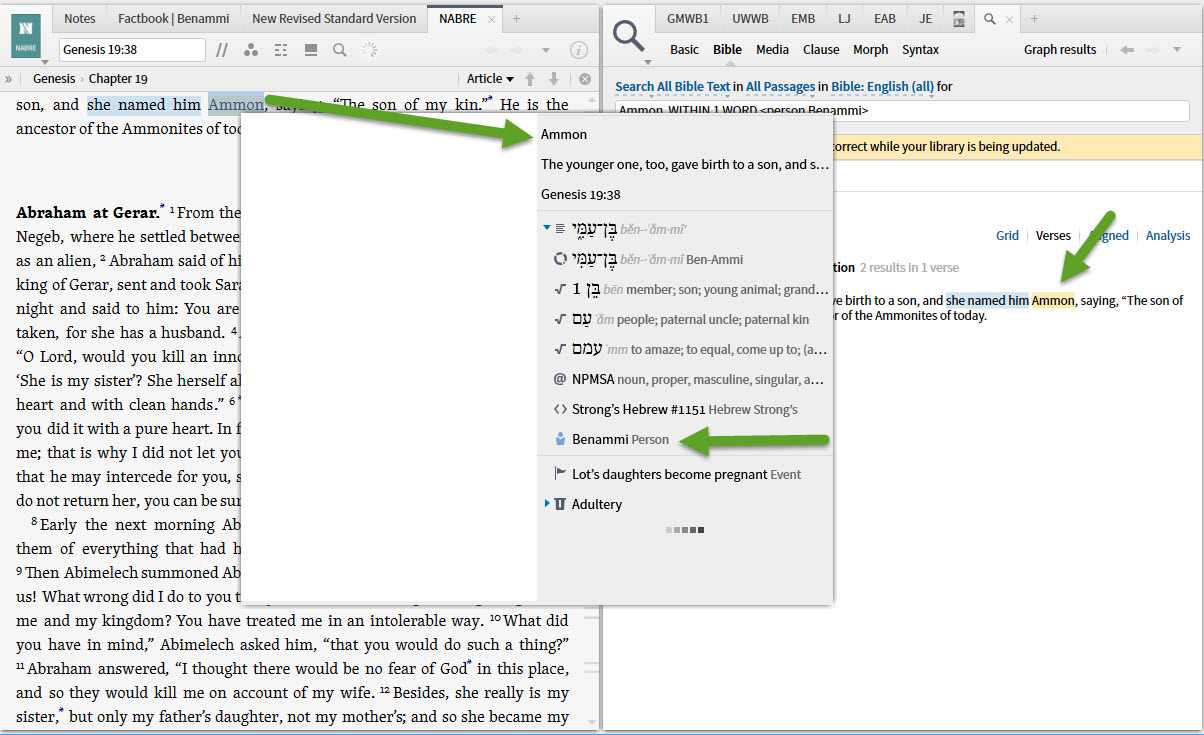1204x735 pixels.
Task: Select the Syntax search type
Action: tap(921, 50)
